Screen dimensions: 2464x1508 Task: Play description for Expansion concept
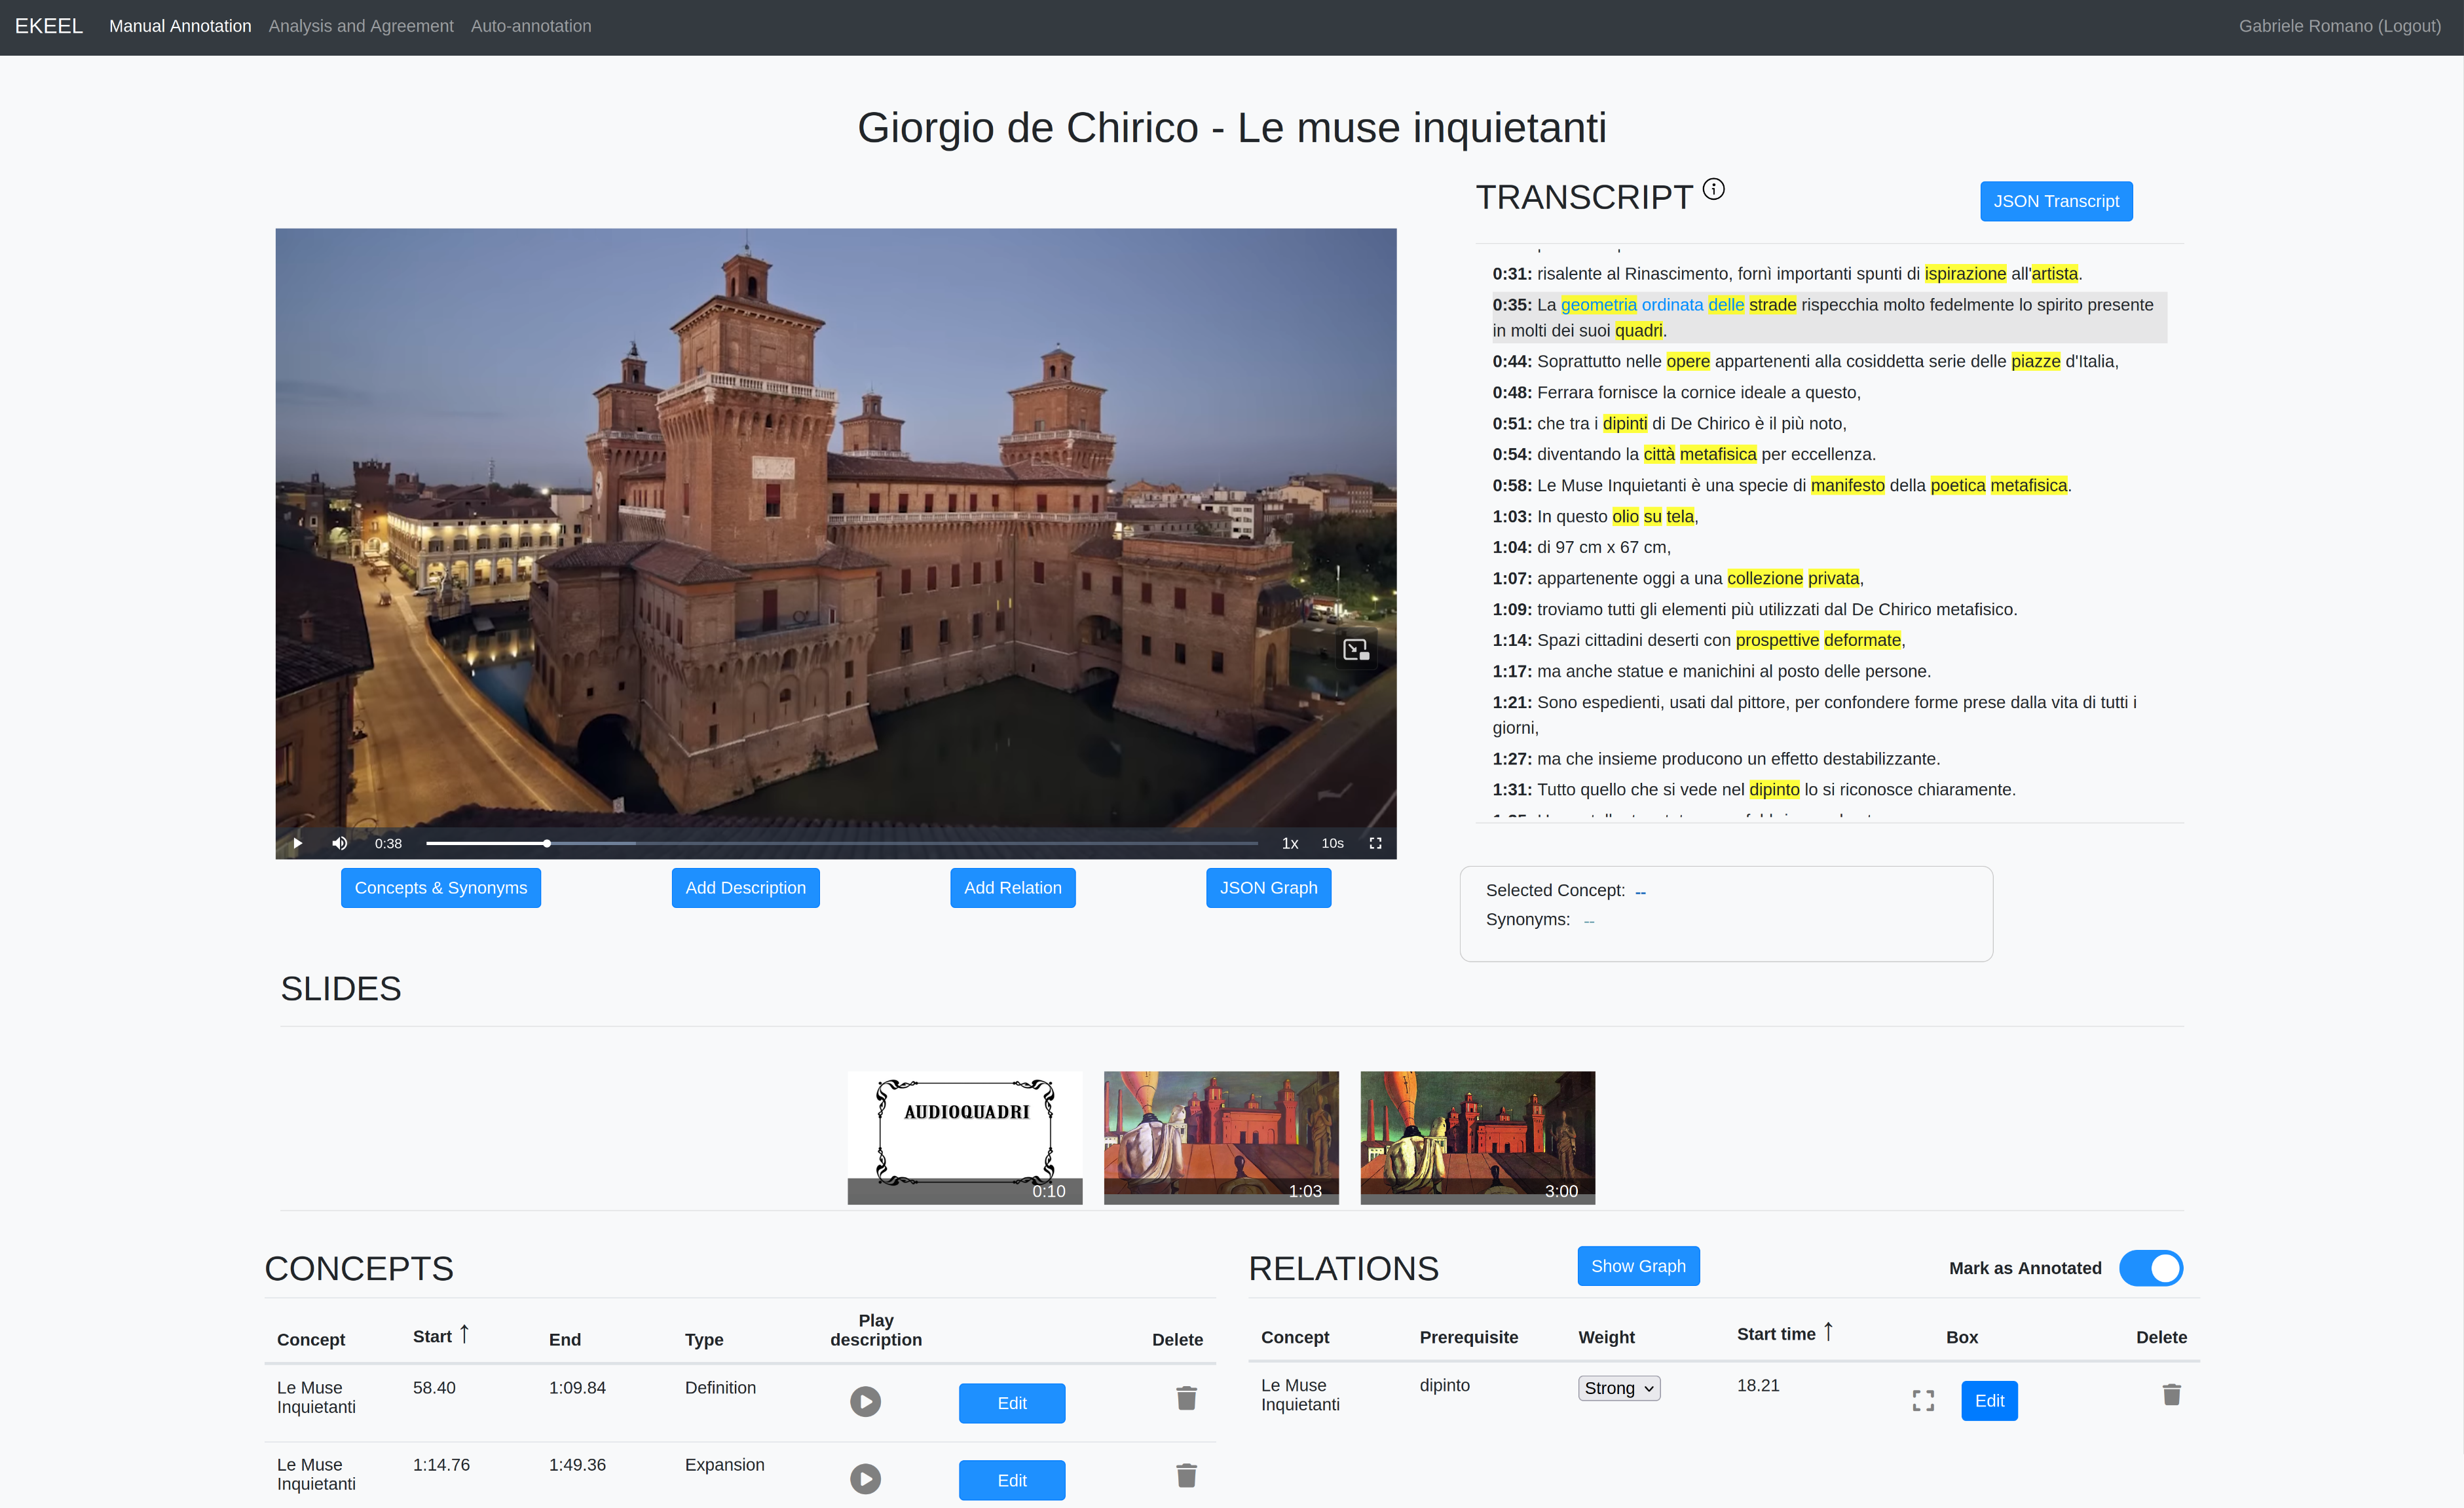[865, 1478]
